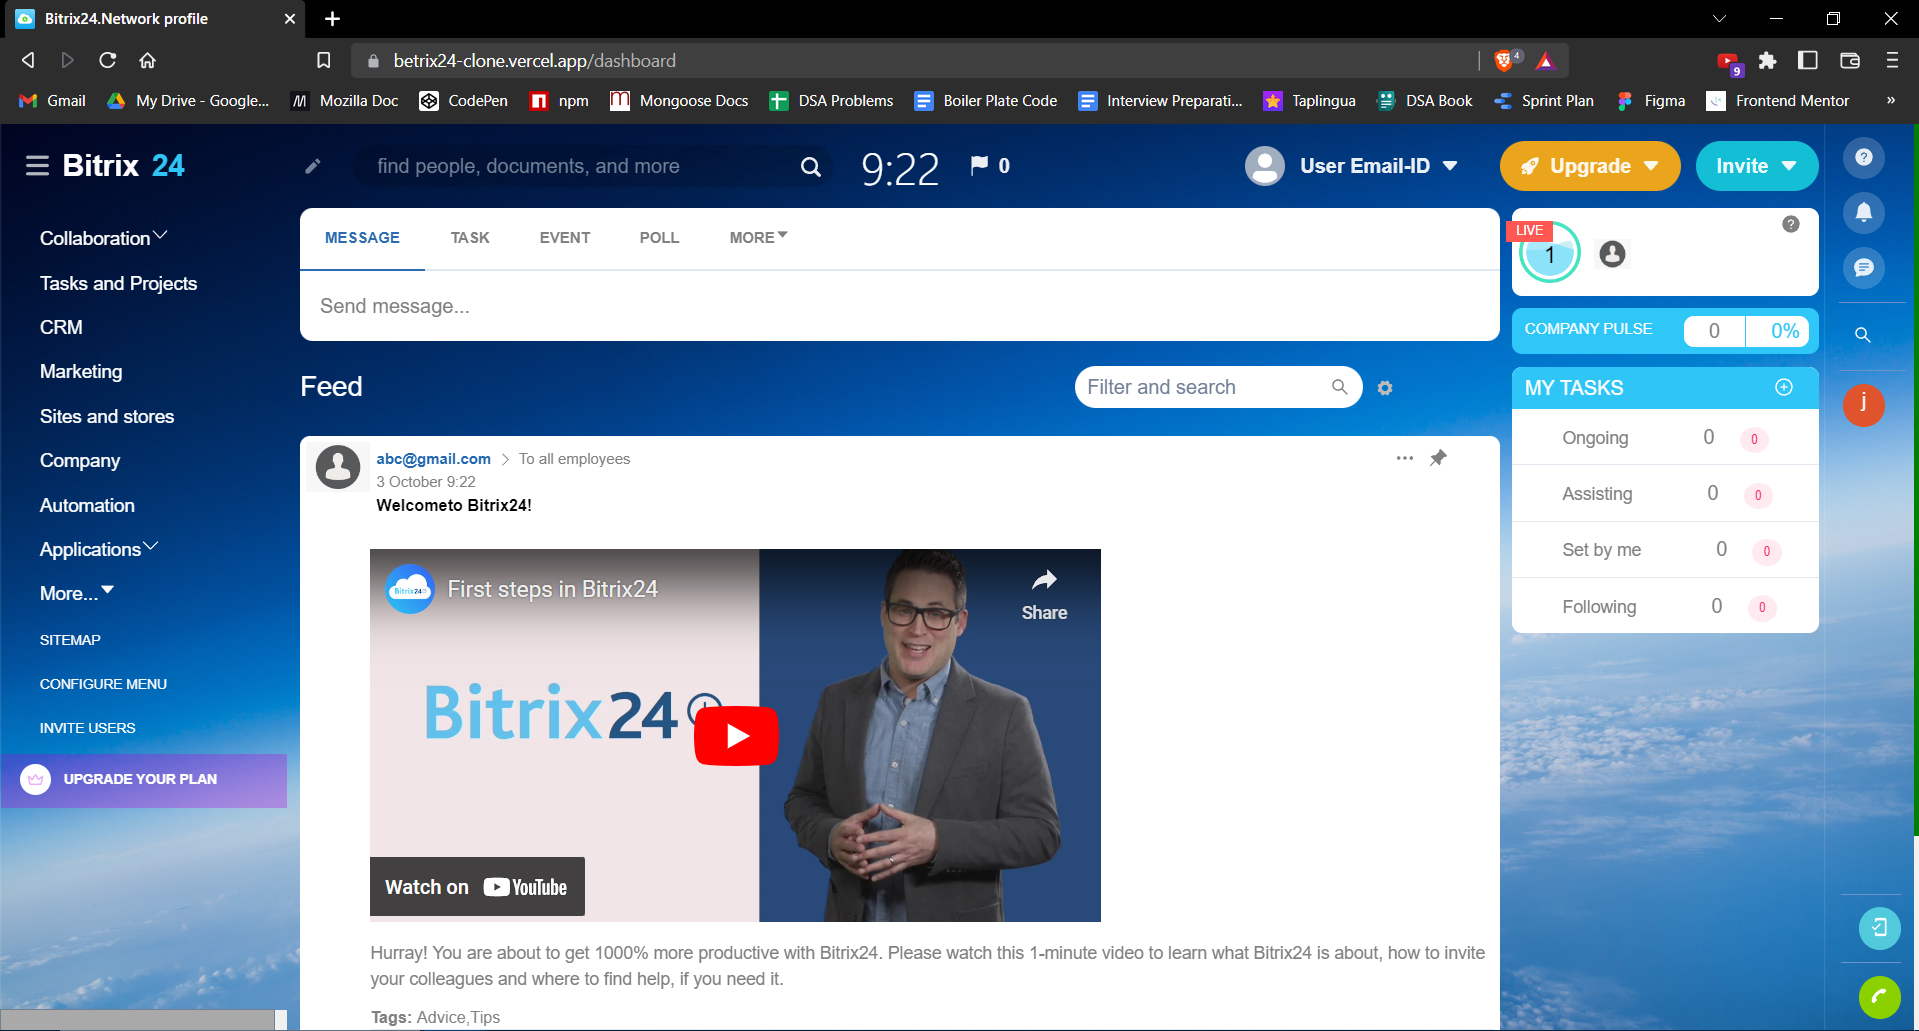Switch to the MESSAGE tab
1919x1031 pixels.
tap(362, 238)
